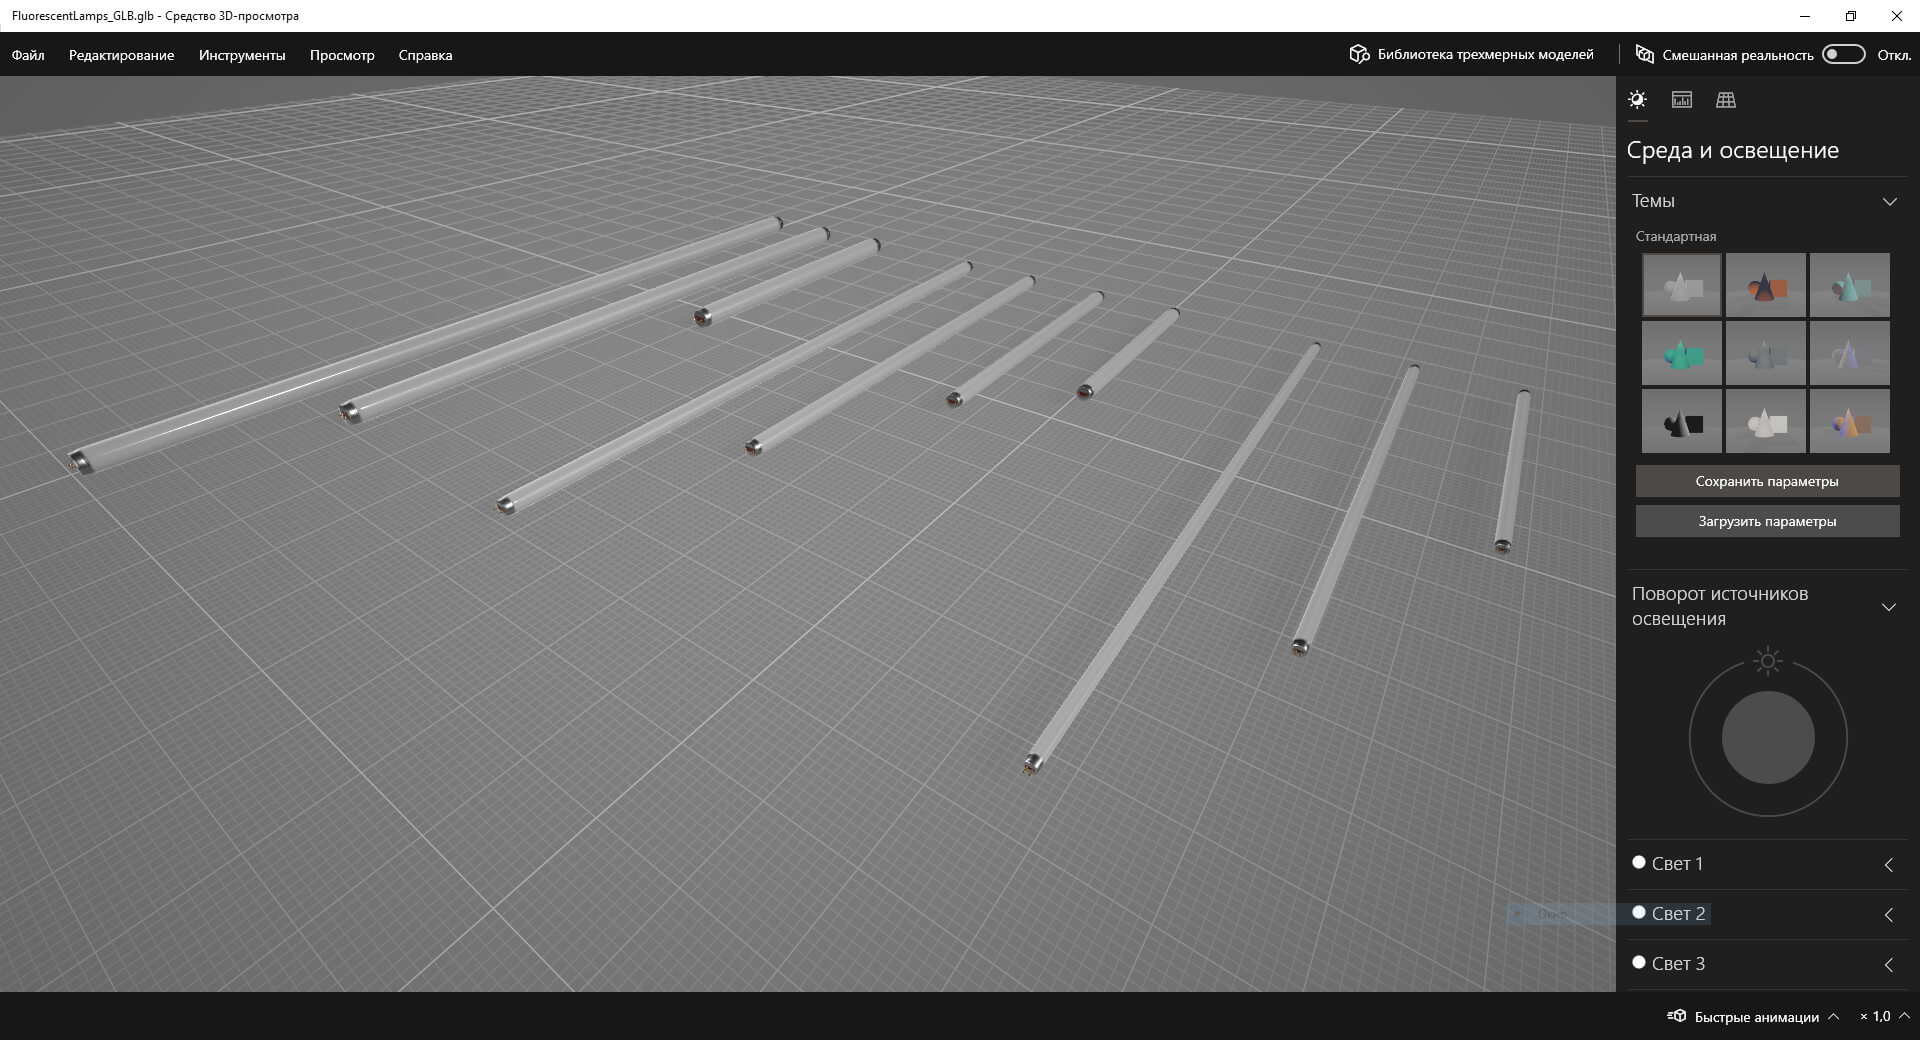Click the 3D library cube icon
The width and height of the screenshot is (1920, 1040).
coord(1358,54)
